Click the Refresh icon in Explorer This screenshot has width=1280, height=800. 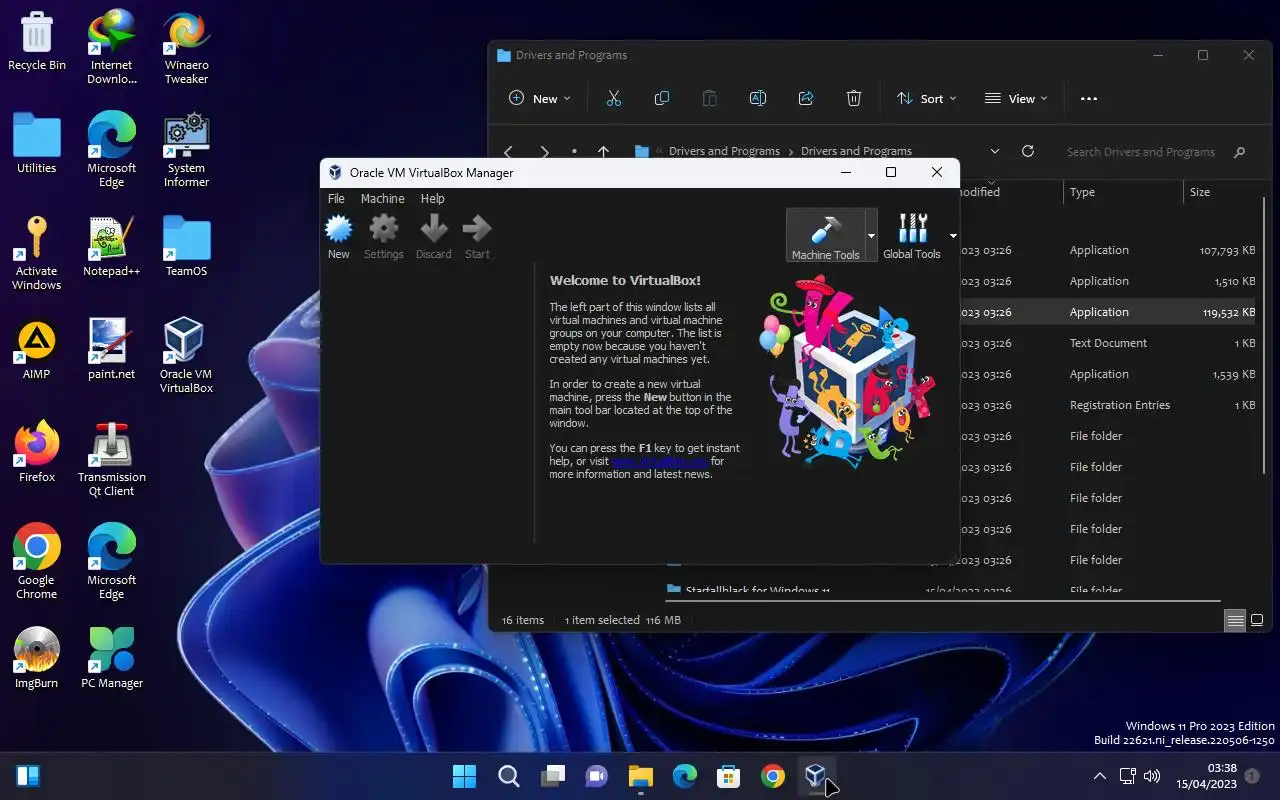[x=1027, y=151]
